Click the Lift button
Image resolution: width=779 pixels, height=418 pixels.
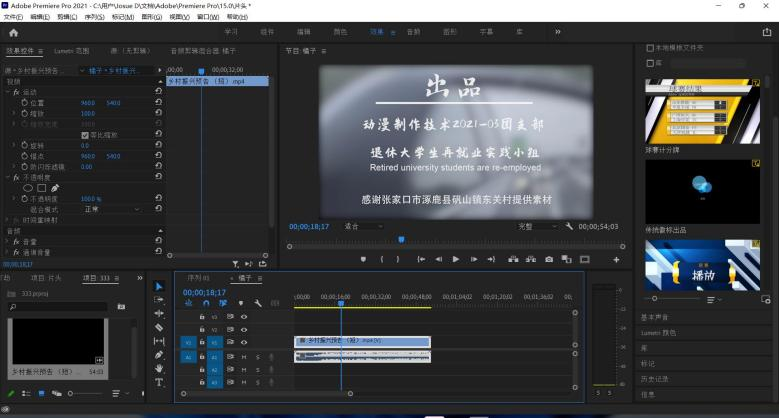coord(513,259)
